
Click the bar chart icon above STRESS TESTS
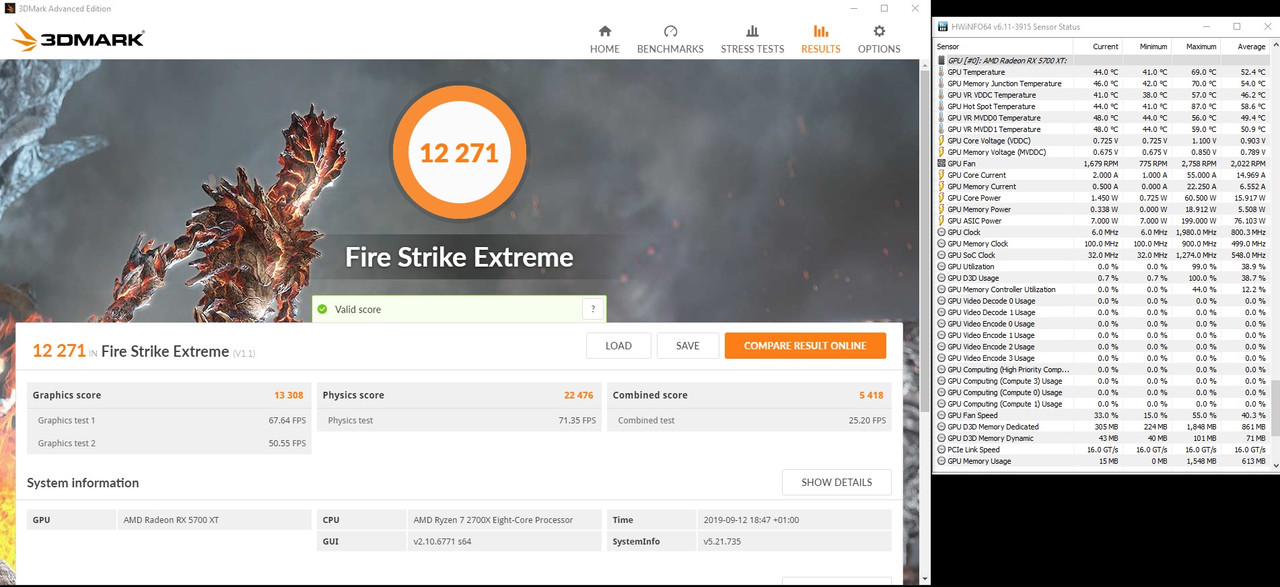pos(752,31)
